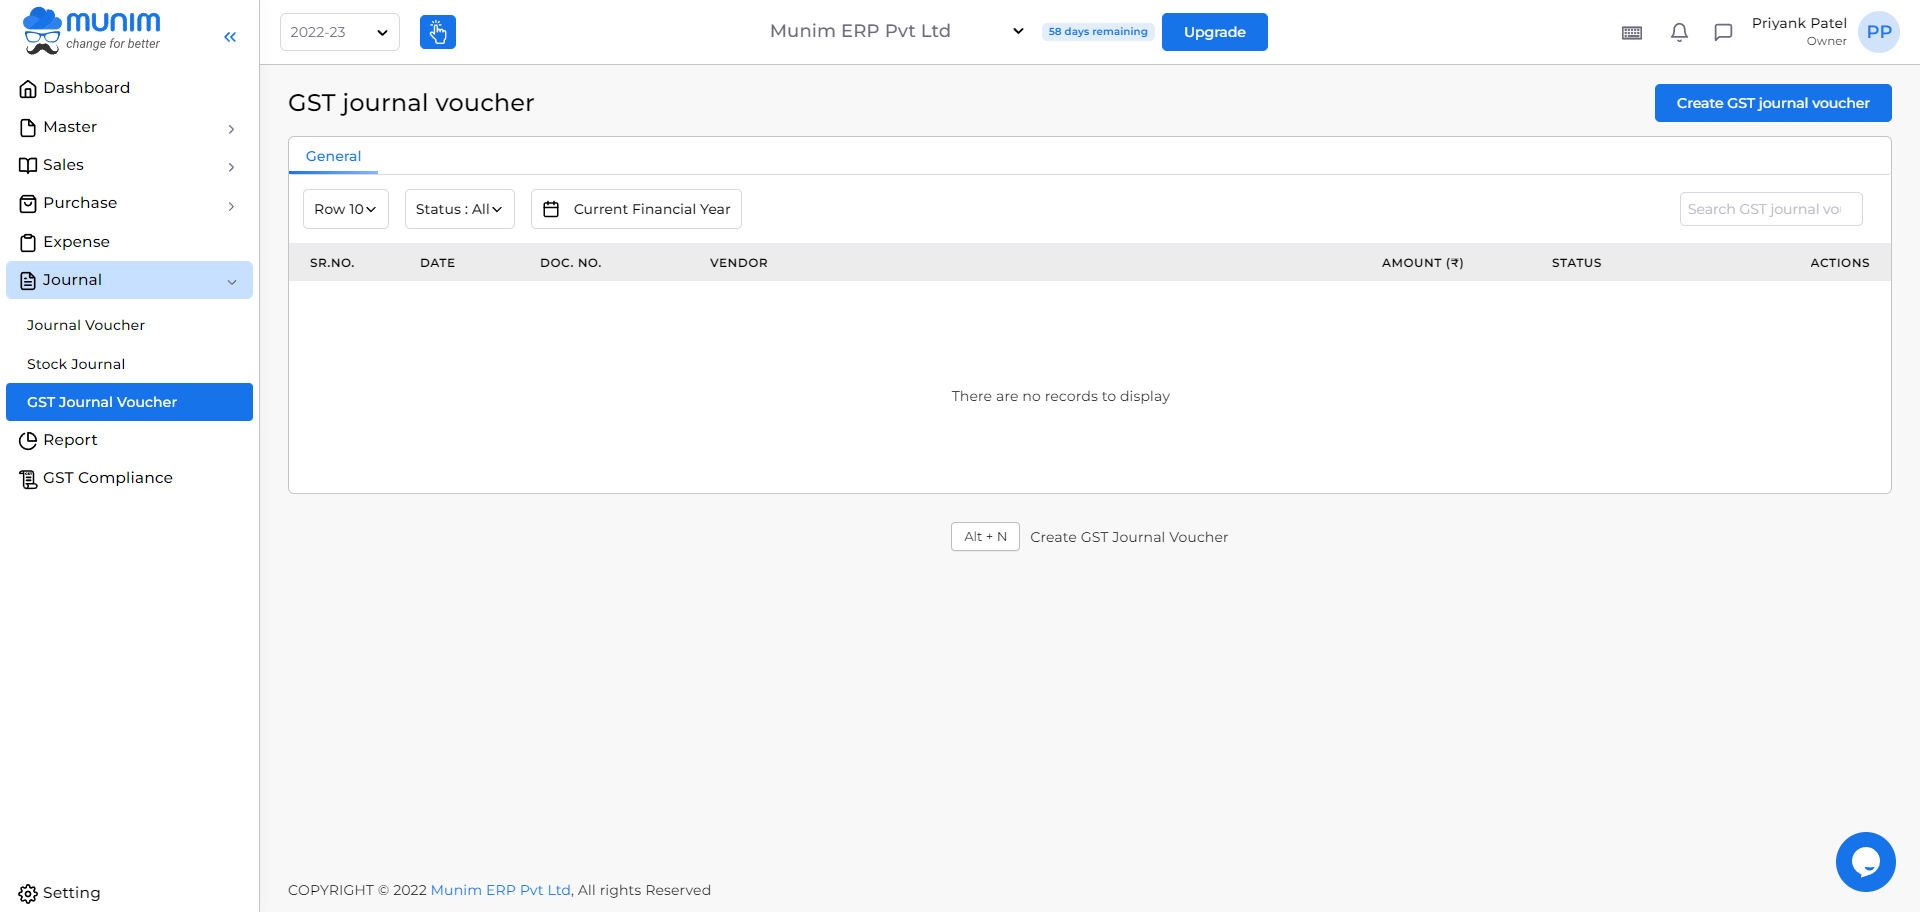Click the PP profile avatar
The image size is (1920, 912).
[x=1879, y=31]
